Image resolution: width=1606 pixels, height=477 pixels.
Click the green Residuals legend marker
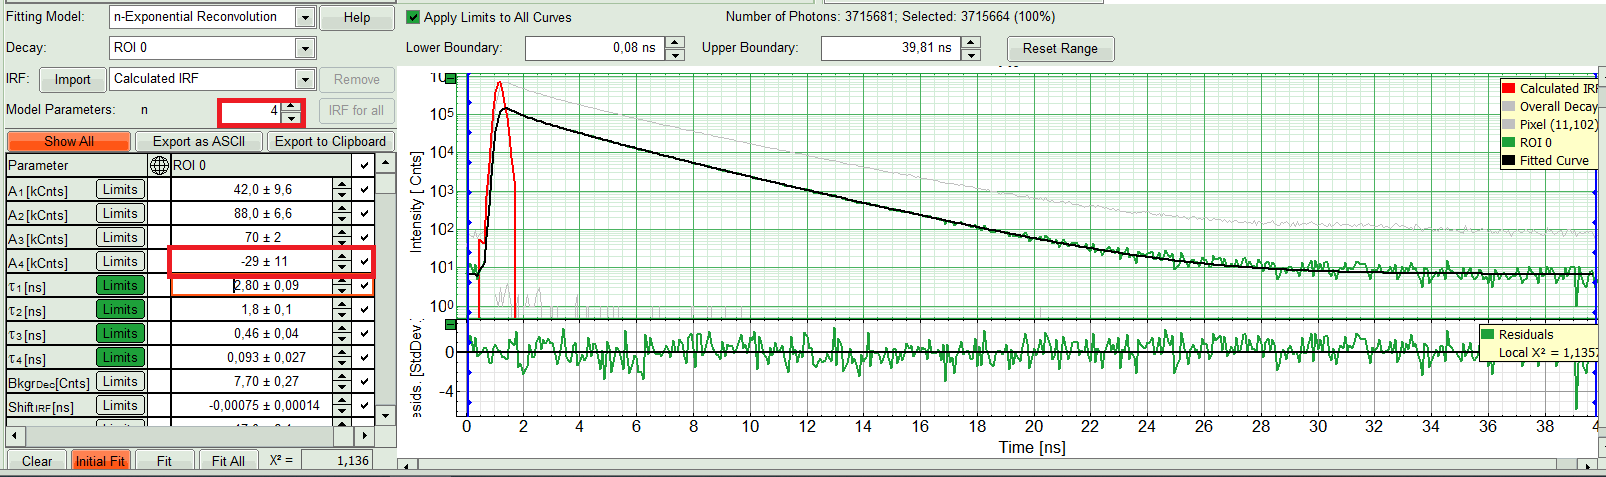1487,334
